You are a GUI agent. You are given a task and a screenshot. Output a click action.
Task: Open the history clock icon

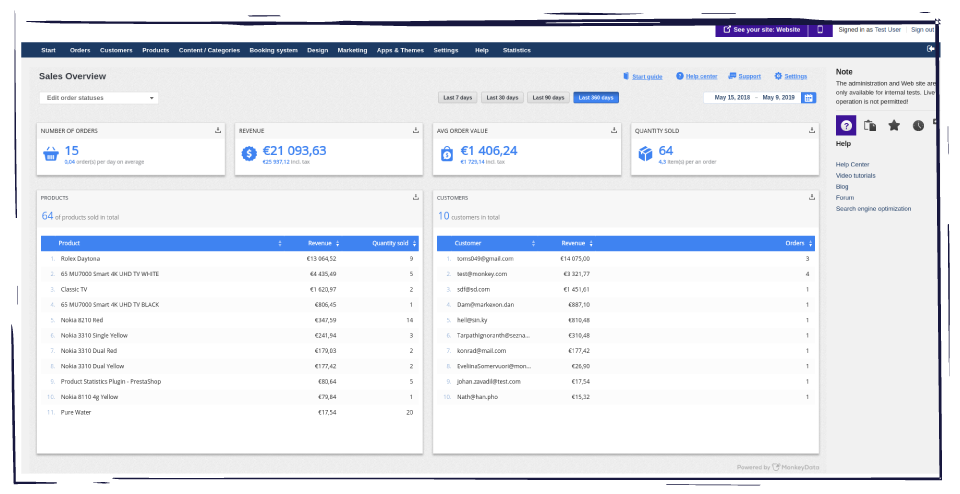pyautogui.click(x=918, y=125)
